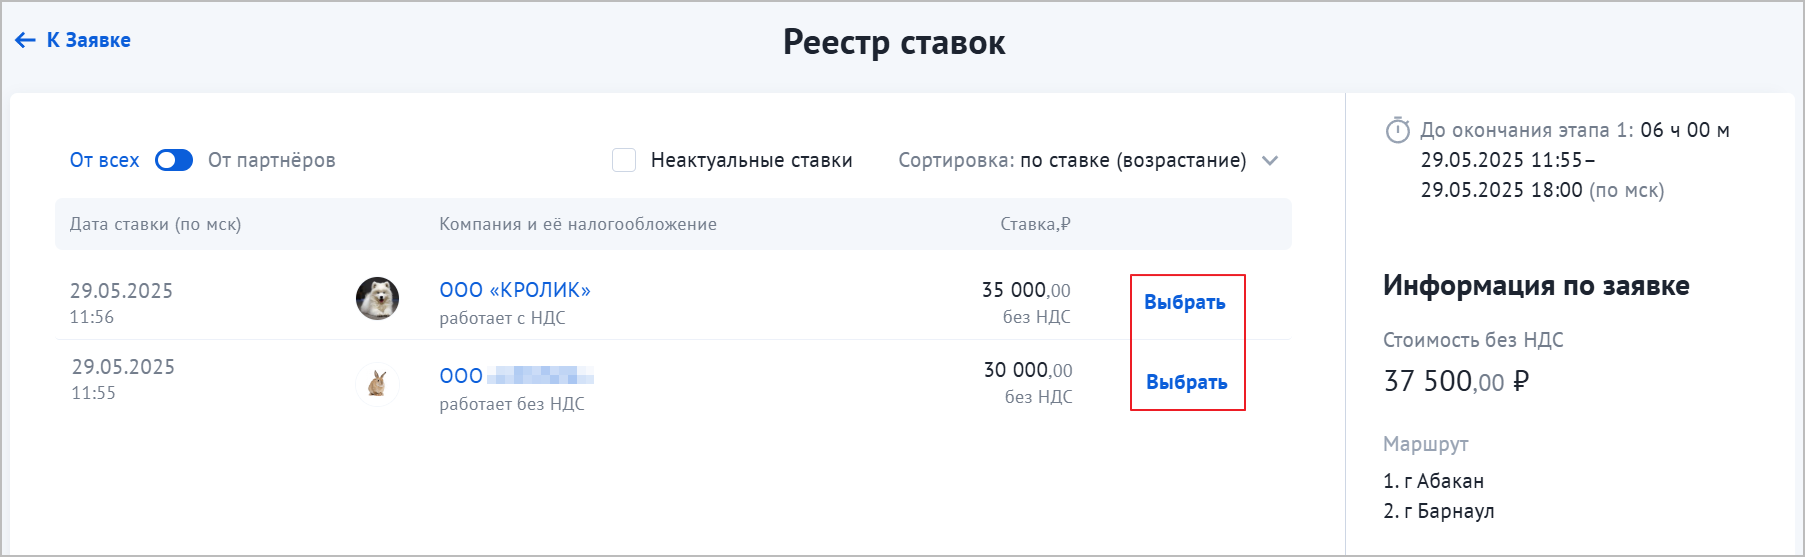Screen dimensions: 1805x557
Task: Select the От всех filter label
Action: [x=104, y=160]
